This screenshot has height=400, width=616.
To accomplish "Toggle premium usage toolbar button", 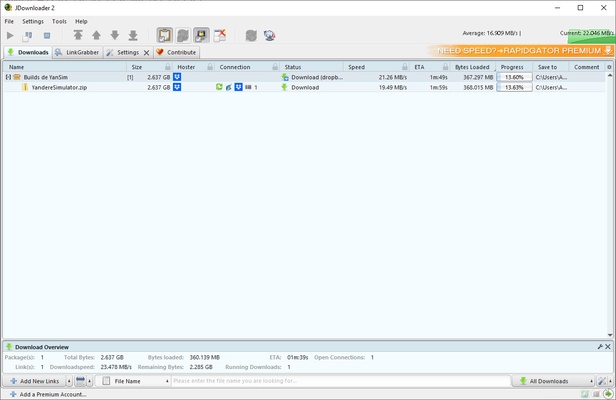I will point(201,35).
